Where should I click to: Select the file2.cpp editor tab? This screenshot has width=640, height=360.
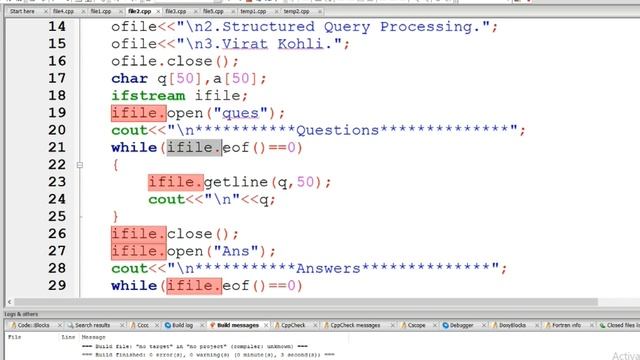[139, 11]
